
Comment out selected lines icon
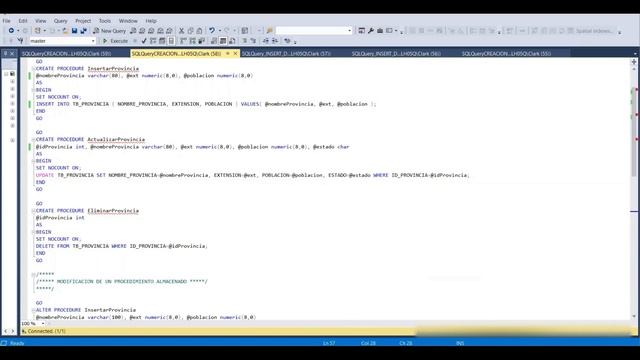pos(244,41)
